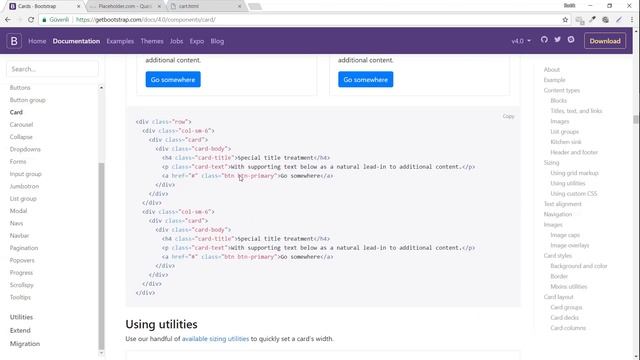This screenshot has height=360, width=640.
Task: Open Examples nav item
Action: click(x=120, y=41)
